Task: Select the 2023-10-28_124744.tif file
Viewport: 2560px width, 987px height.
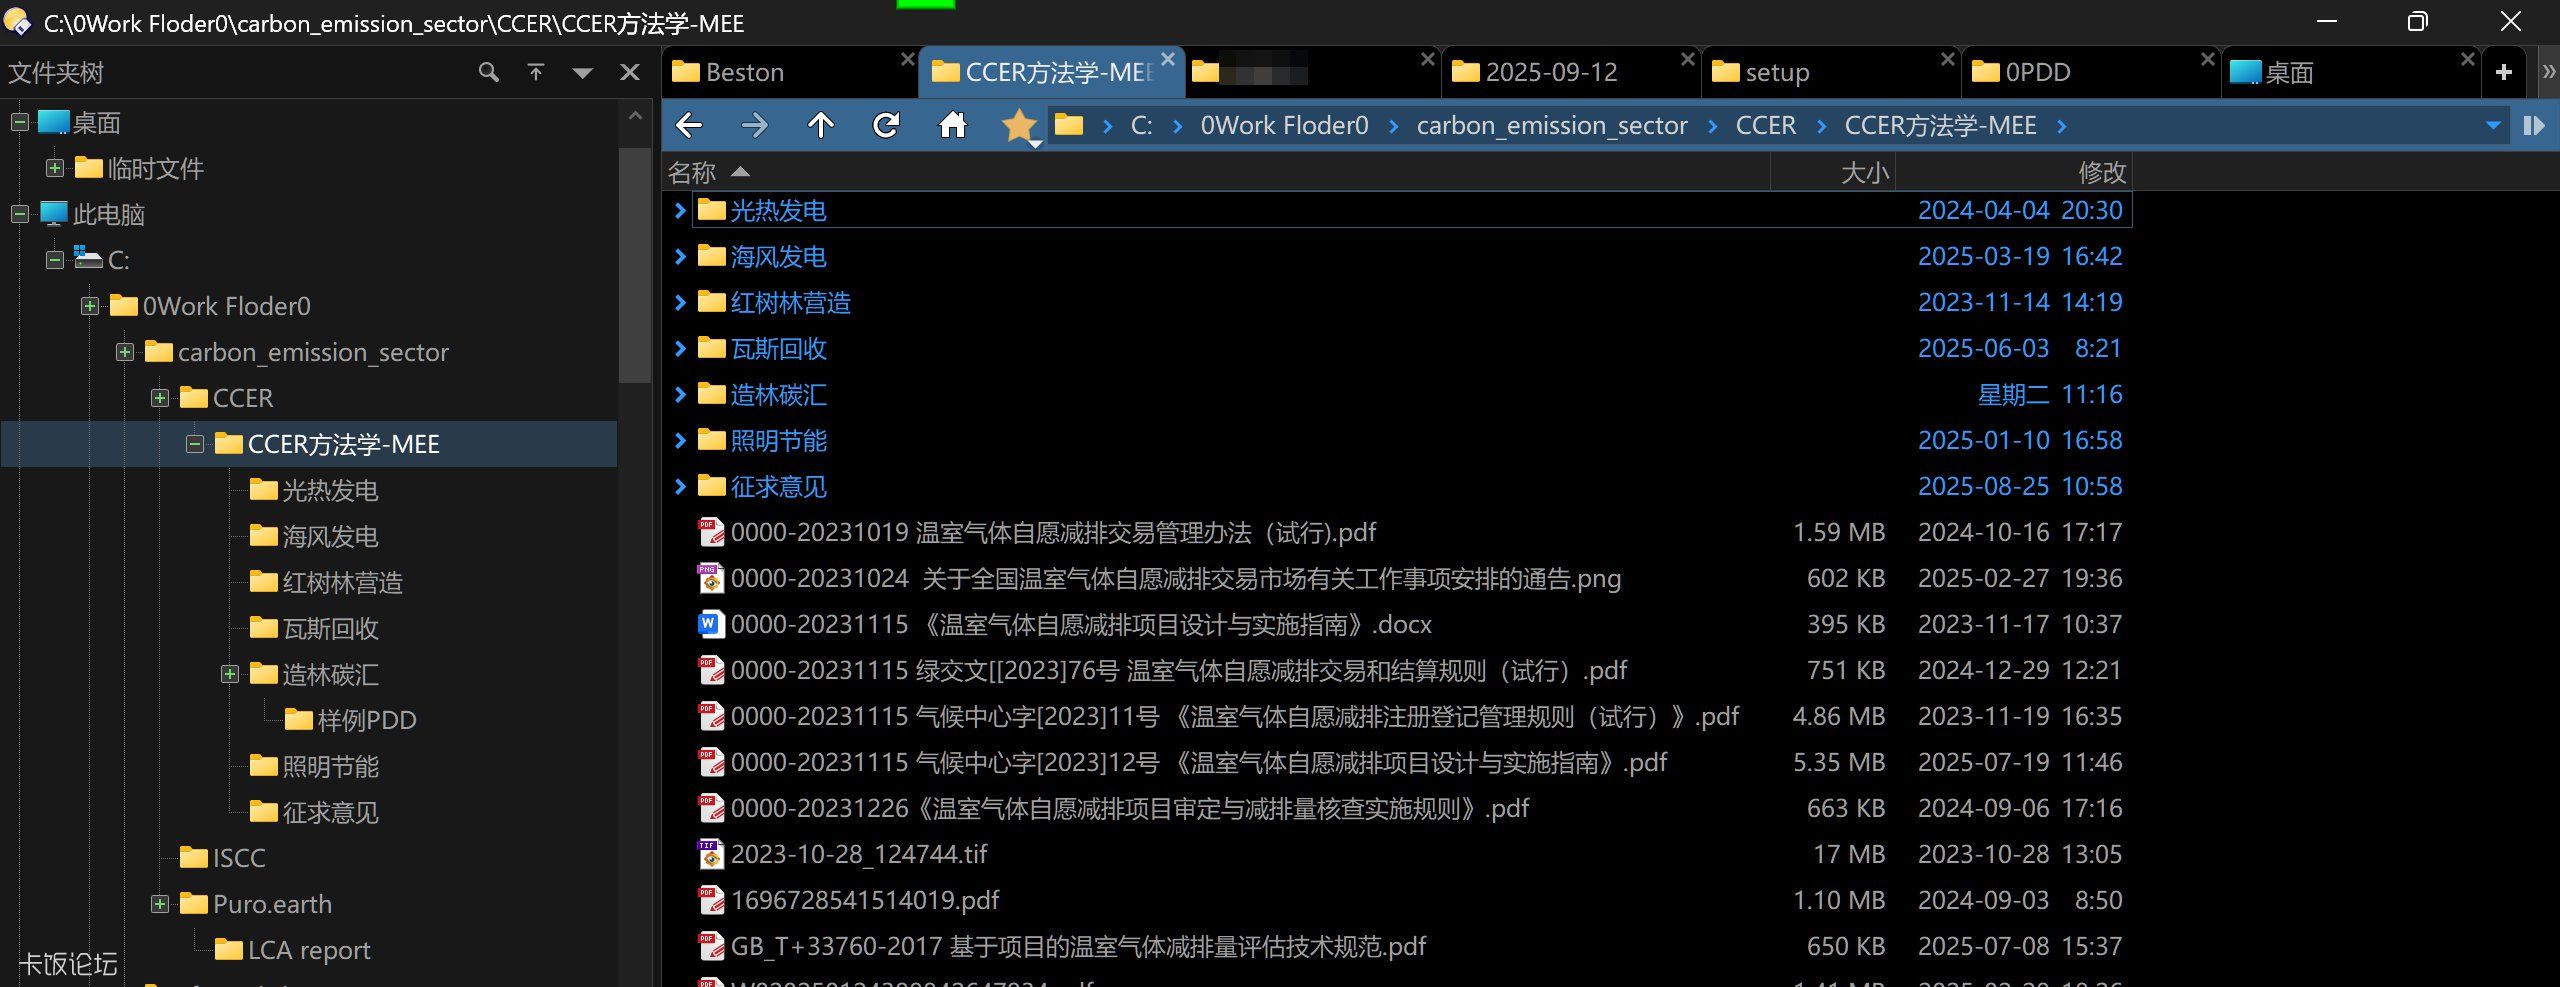Action: coord(858,854)
